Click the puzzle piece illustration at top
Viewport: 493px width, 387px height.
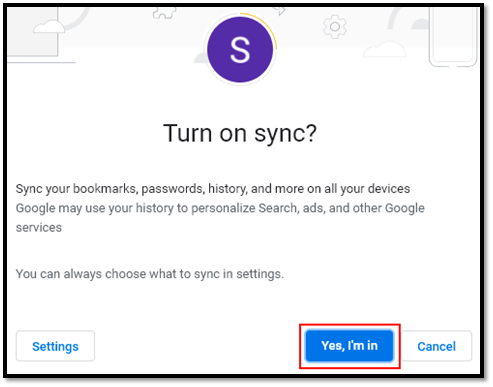164,13
